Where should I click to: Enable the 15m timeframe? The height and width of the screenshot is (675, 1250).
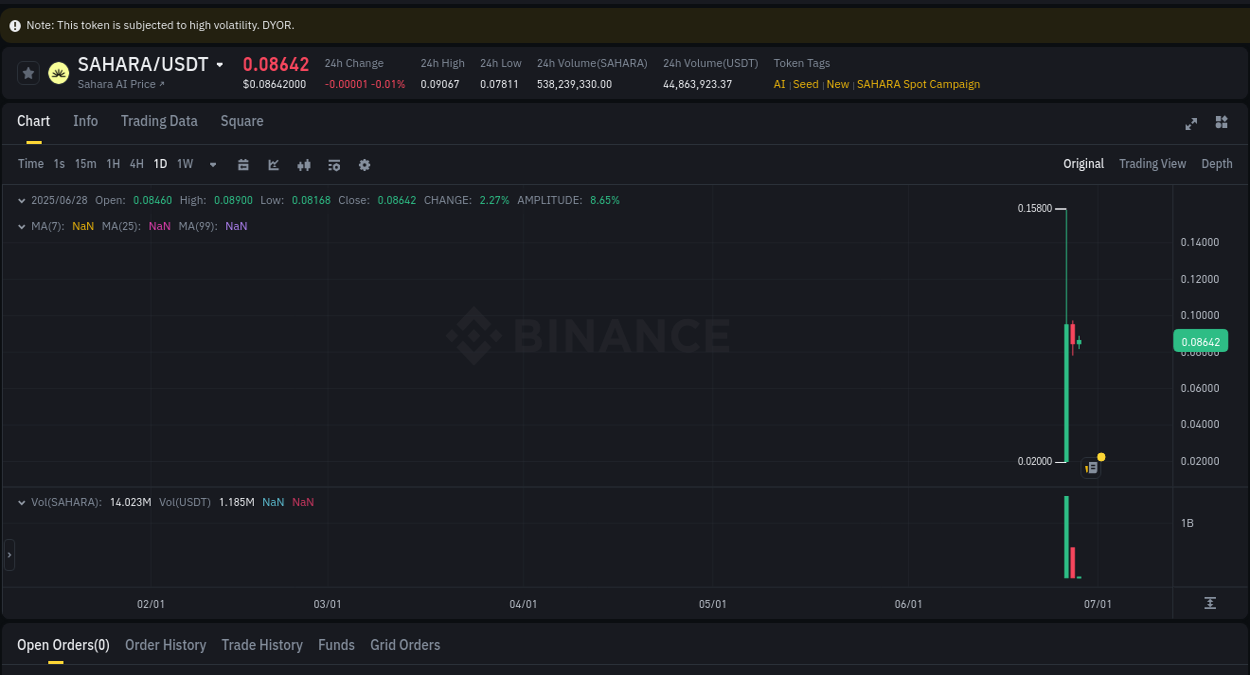pyautogui.click(x=85, y=164)
